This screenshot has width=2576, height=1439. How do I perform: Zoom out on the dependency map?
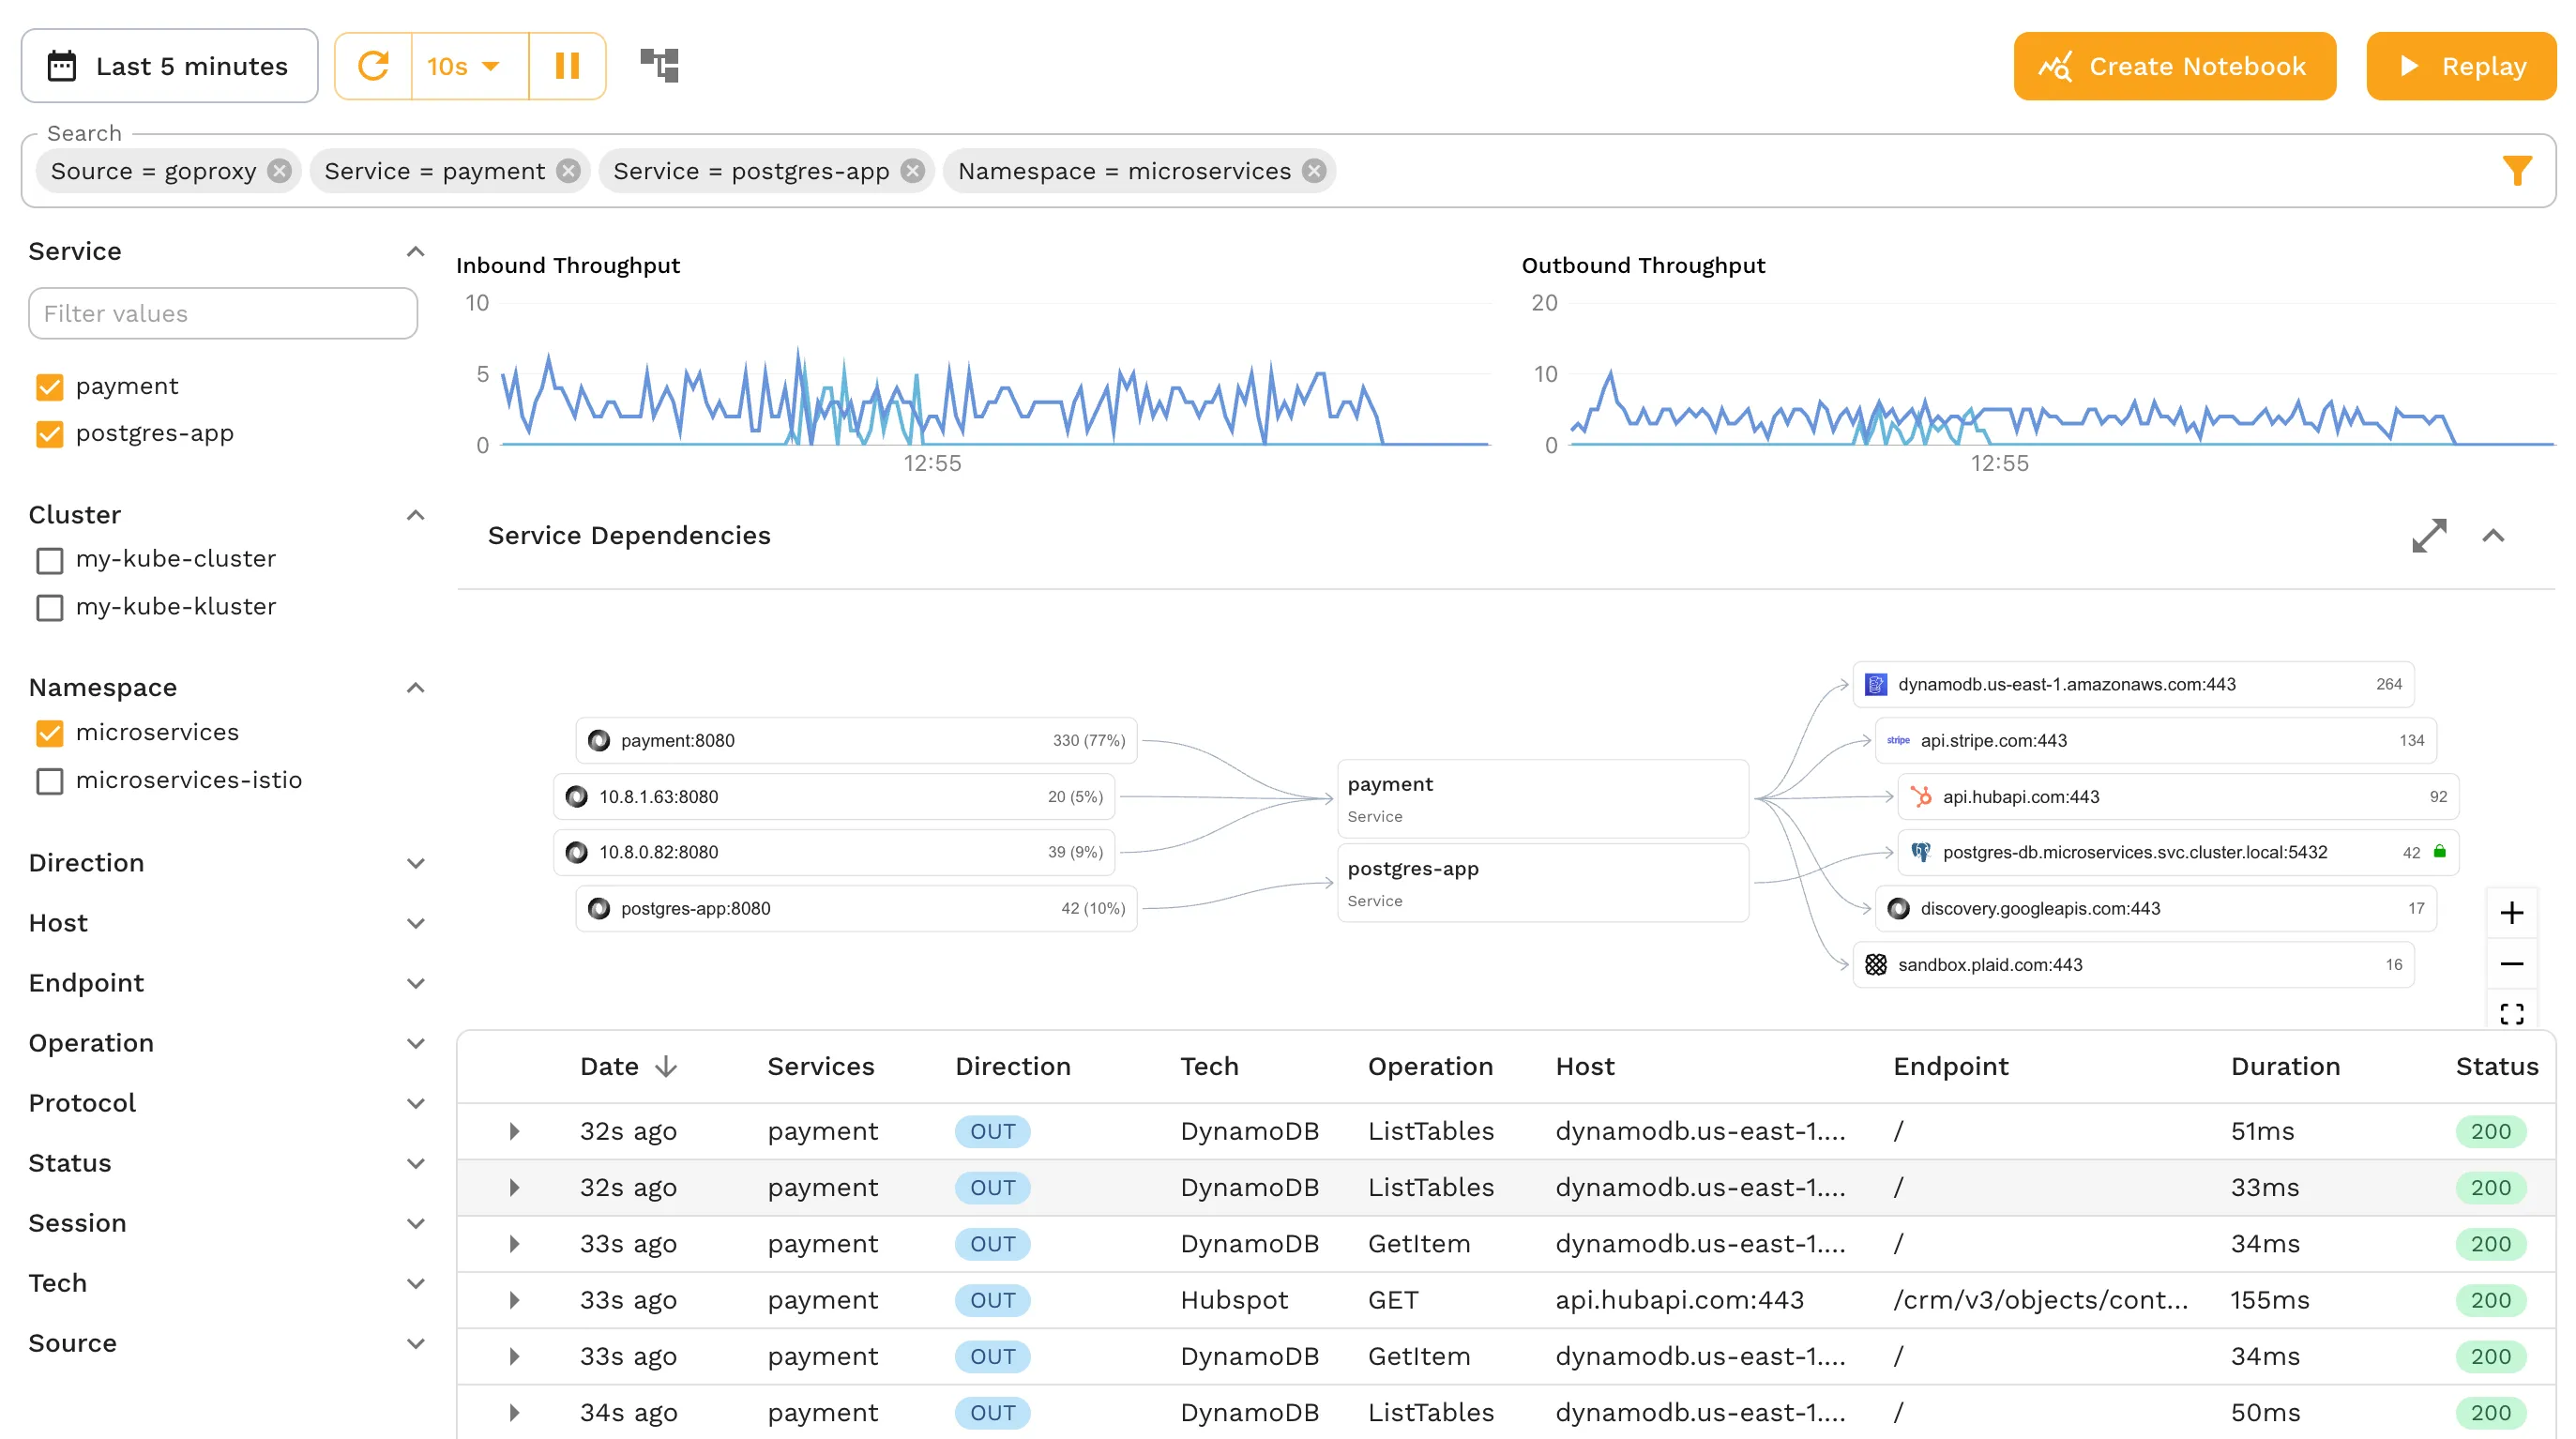coord(2513,963)
